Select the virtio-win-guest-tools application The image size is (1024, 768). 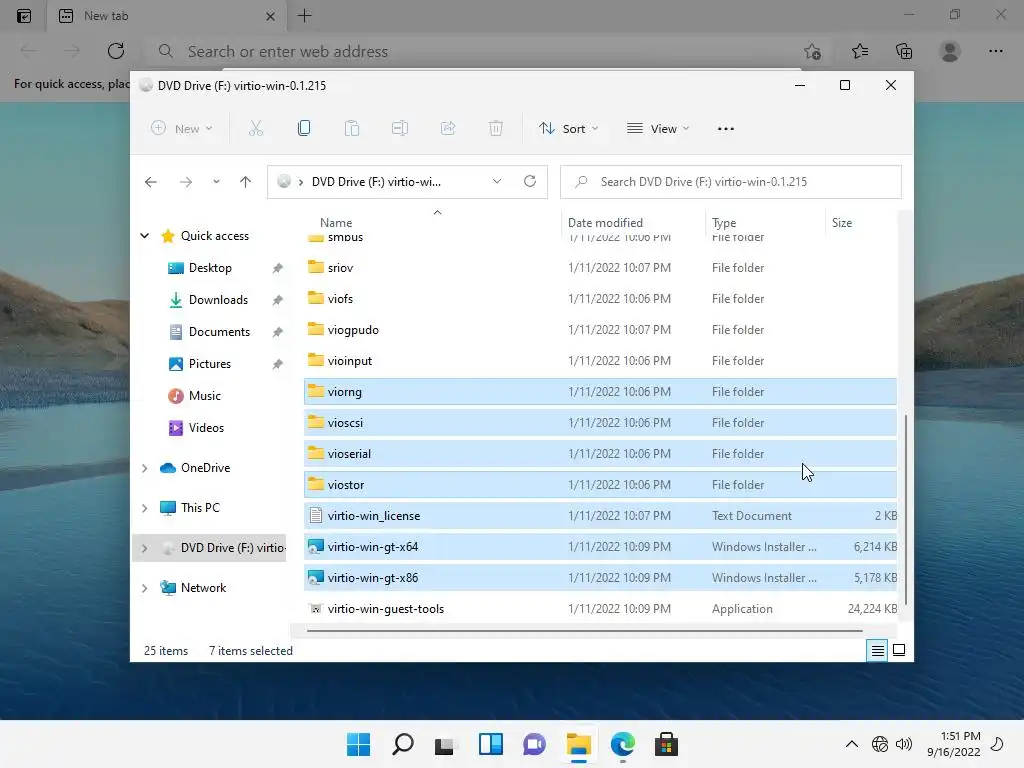(x=600, y=609)
